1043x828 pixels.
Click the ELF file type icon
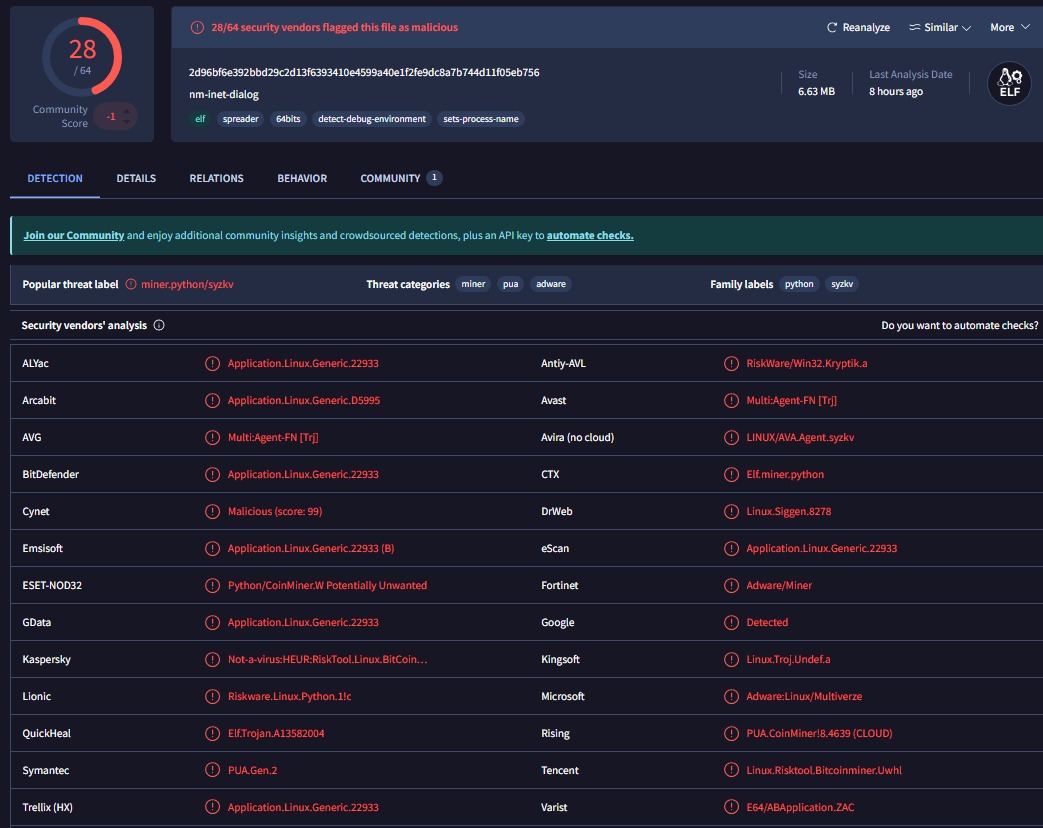[x=1009, y=83]
